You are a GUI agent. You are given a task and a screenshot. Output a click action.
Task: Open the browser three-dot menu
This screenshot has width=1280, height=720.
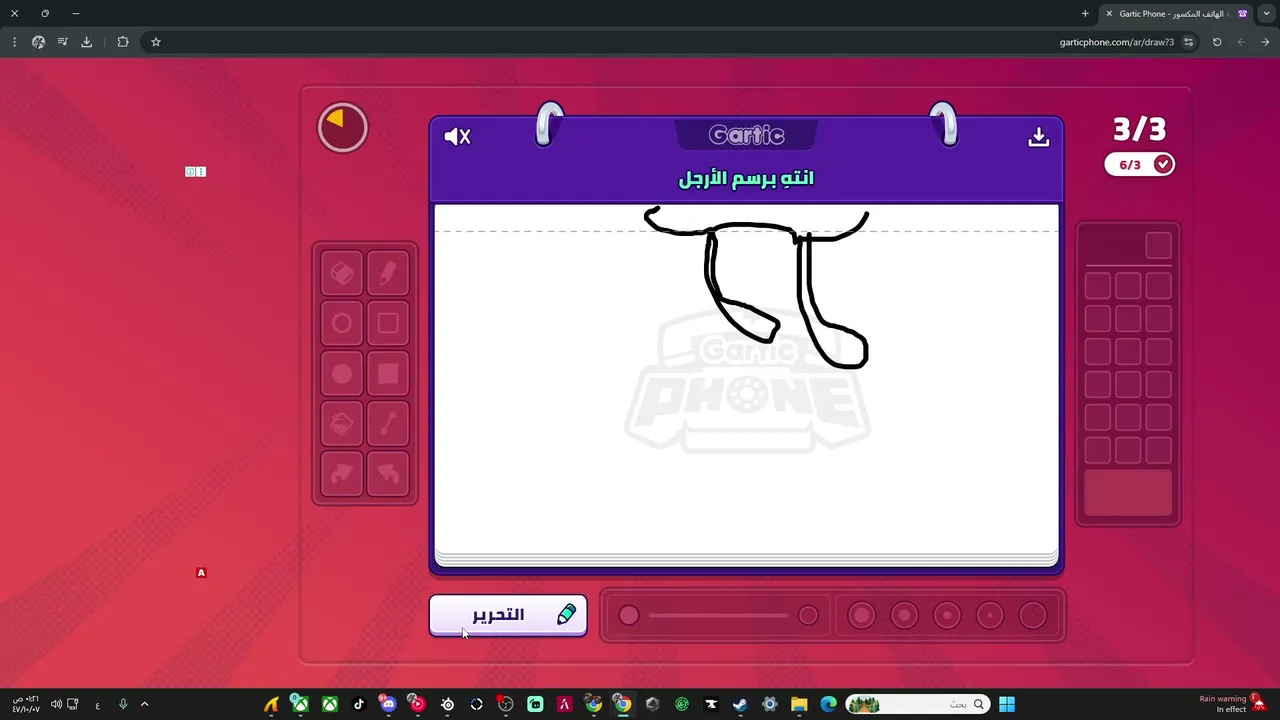click(14, 42)
